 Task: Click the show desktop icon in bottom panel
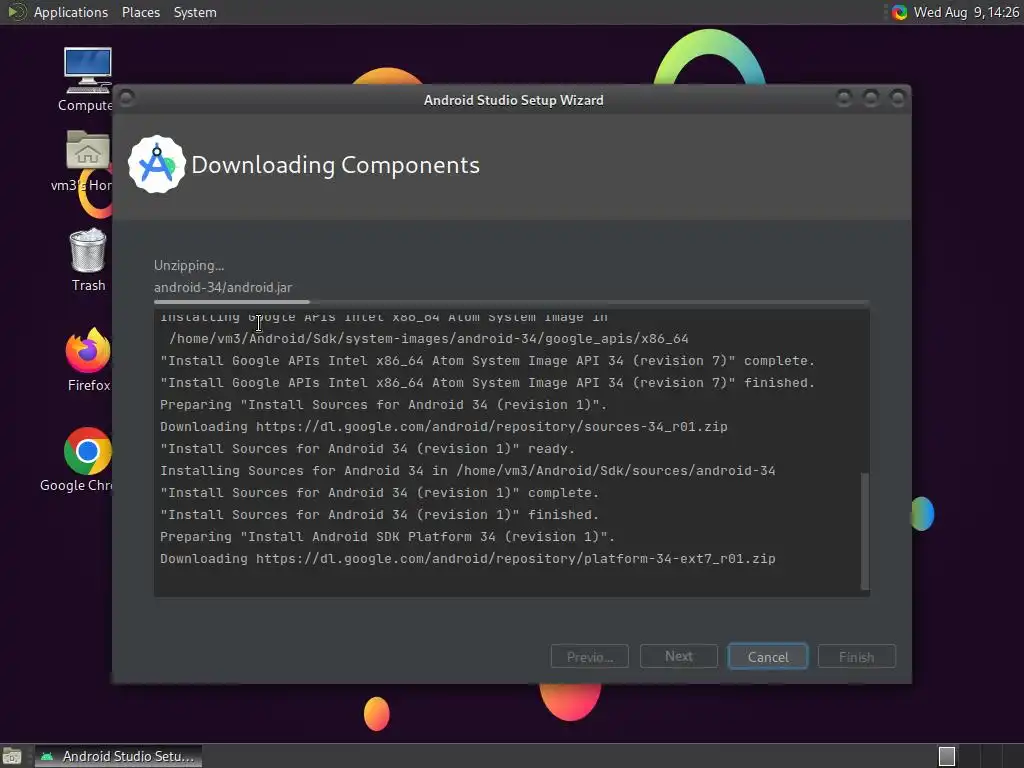[12, 756]
